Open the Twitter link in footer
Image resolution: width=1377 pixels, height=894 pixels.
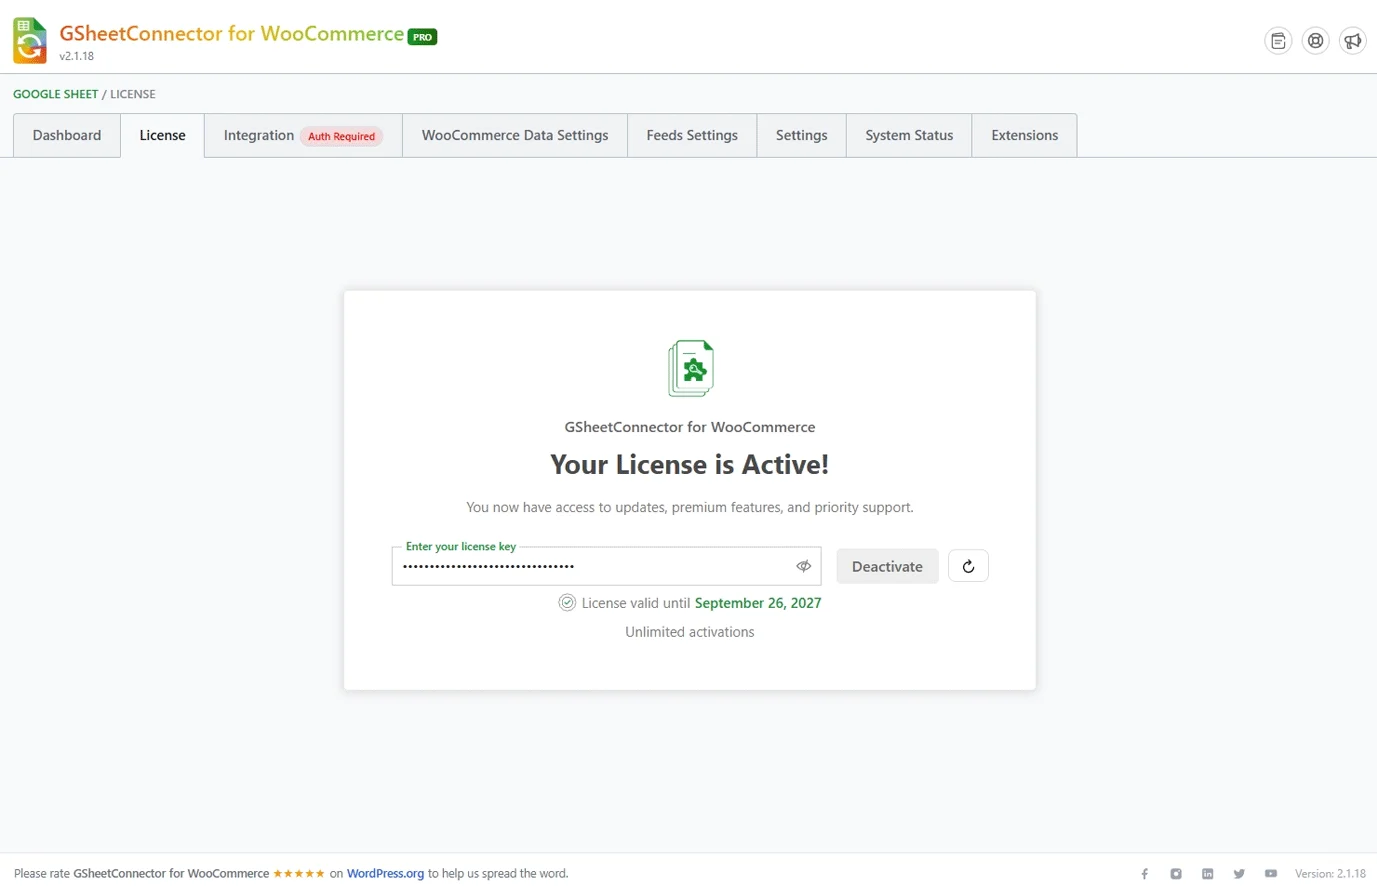click(1239, 874)
